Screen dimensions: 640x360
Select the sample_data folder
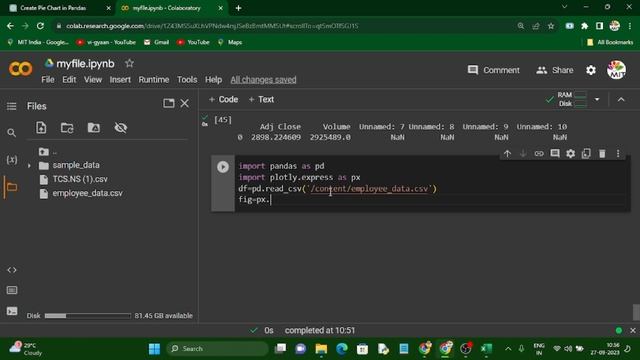[76, 165]
